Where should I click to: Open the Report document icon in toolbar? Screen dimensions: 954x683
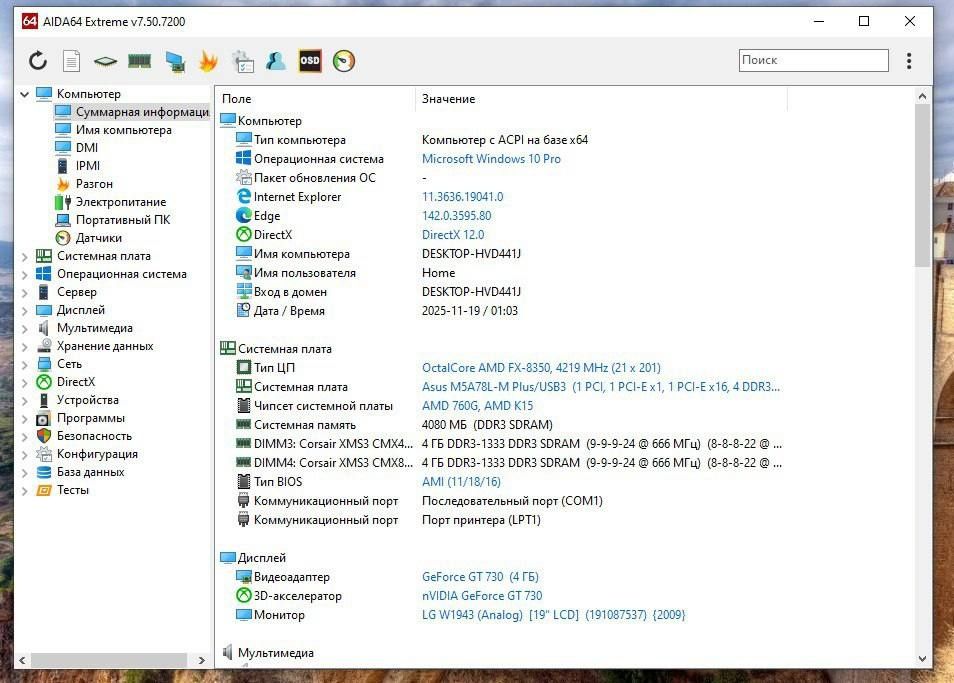click(x=71, y=61)
